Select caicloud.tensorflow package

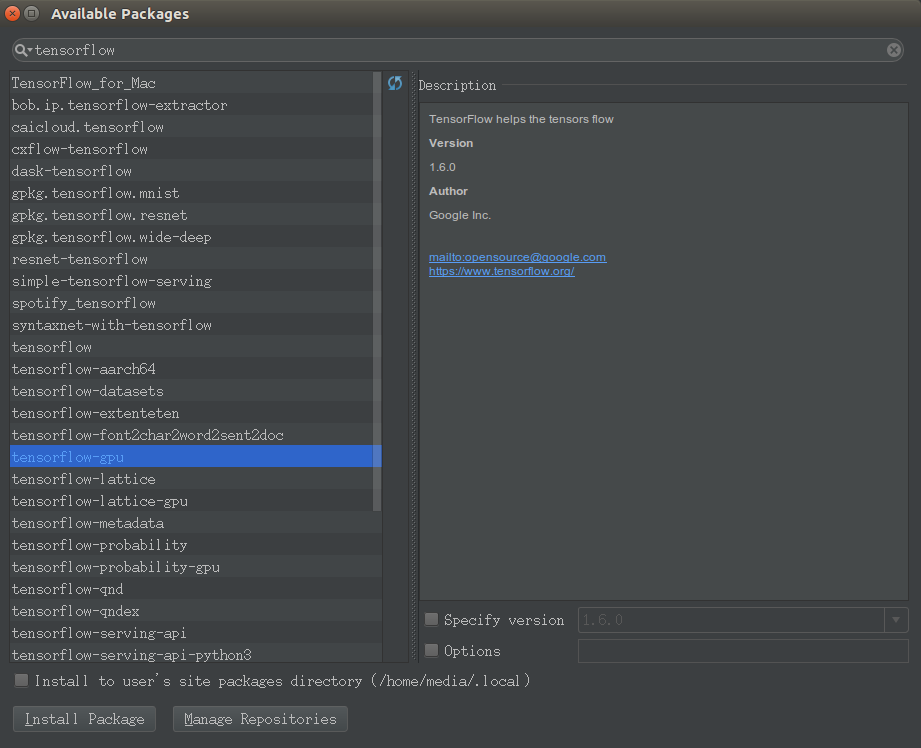pos(191,127)
